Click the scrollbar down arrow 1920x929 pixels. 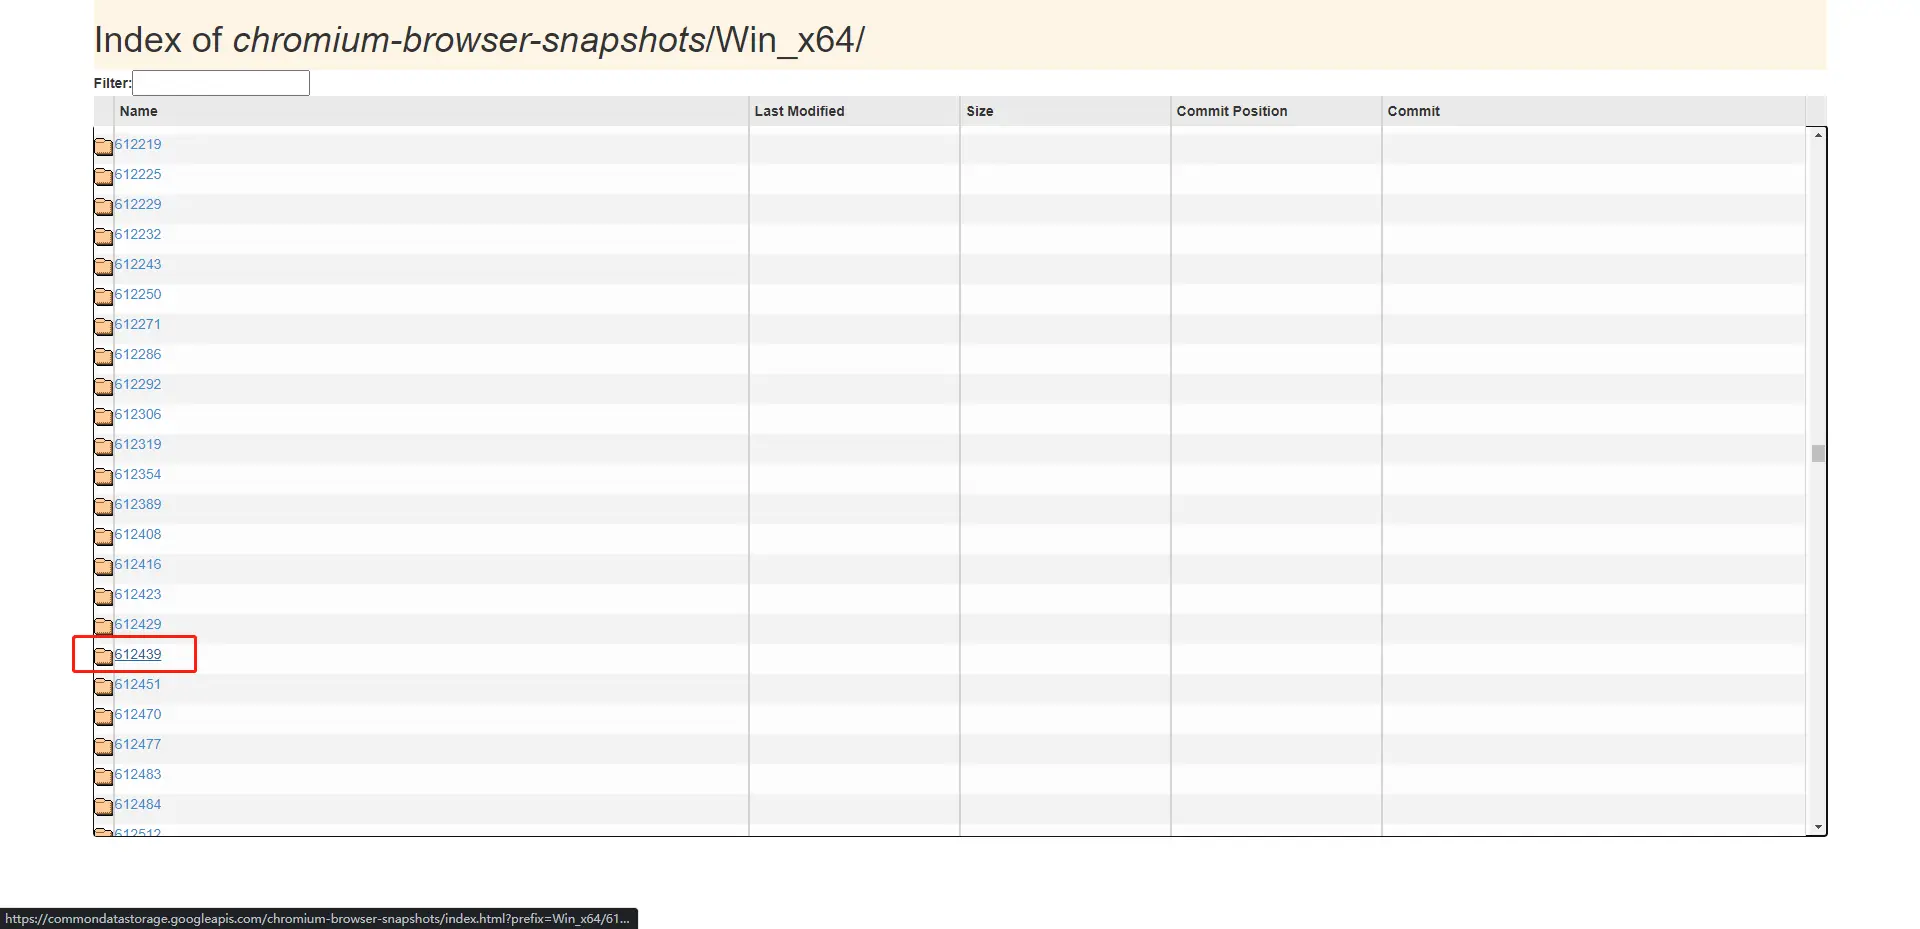tap(1818, 828)
